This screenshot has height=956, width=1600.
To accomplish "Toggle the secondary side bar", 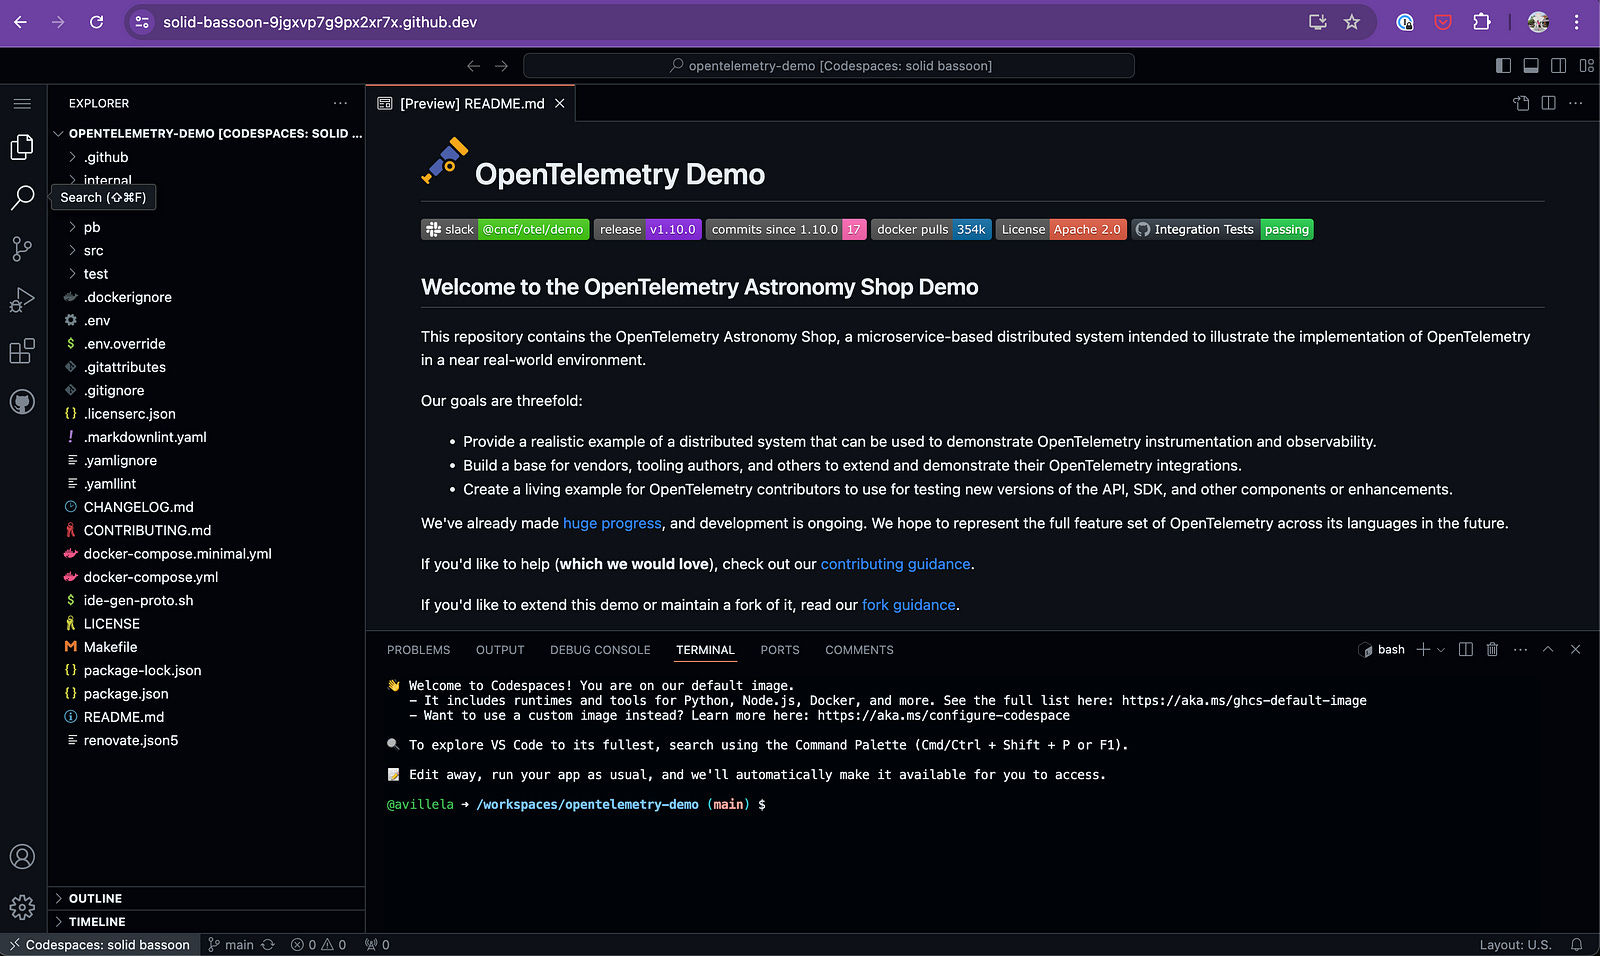I will pyautogui.click(x=1558, y=65).
